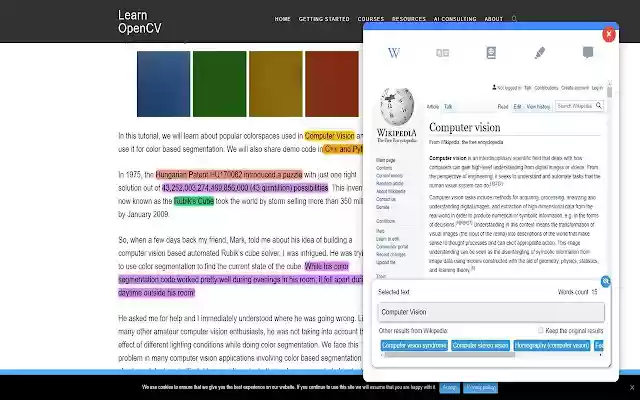Viewport: 640px width, 400px height.
Task: Click Contributions link in Wikipedia header
Action: [546, 88]
